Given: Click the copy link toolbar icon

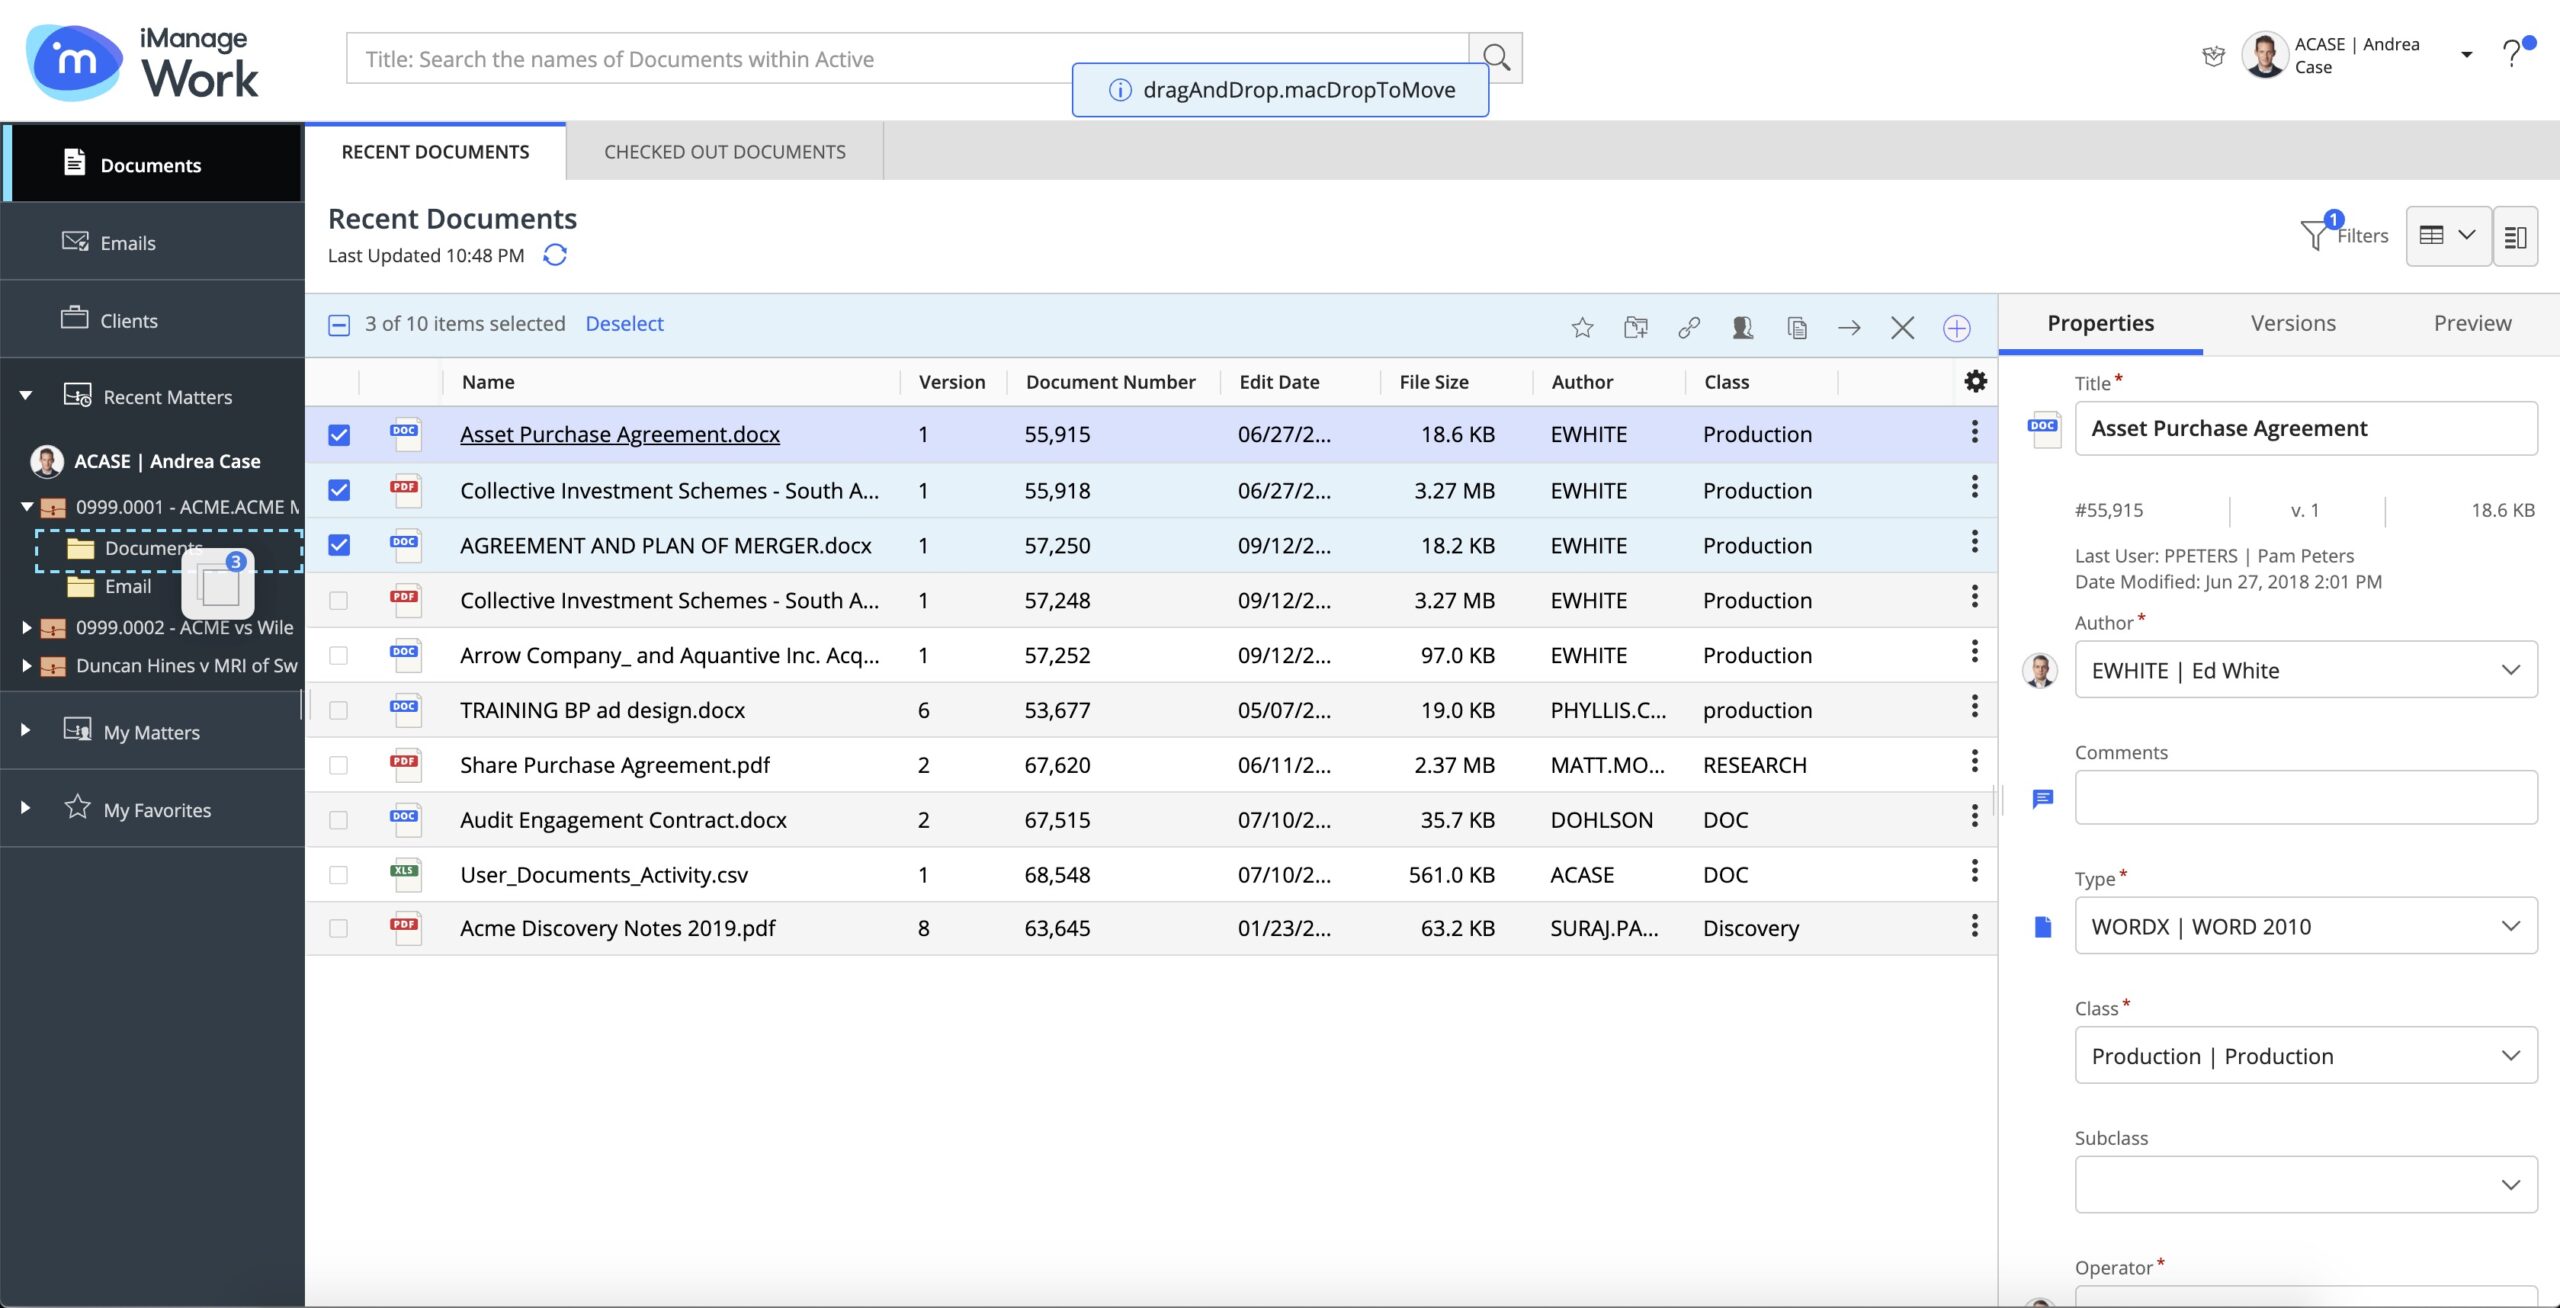Looking at the screenshot, I should [x=1689, y=327].
